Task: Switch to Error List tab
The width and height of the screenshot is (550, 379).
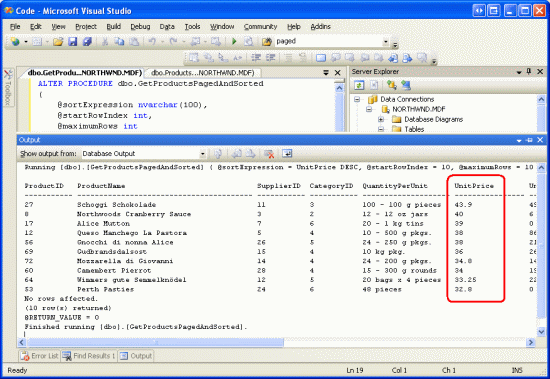Action: (39, 356)
